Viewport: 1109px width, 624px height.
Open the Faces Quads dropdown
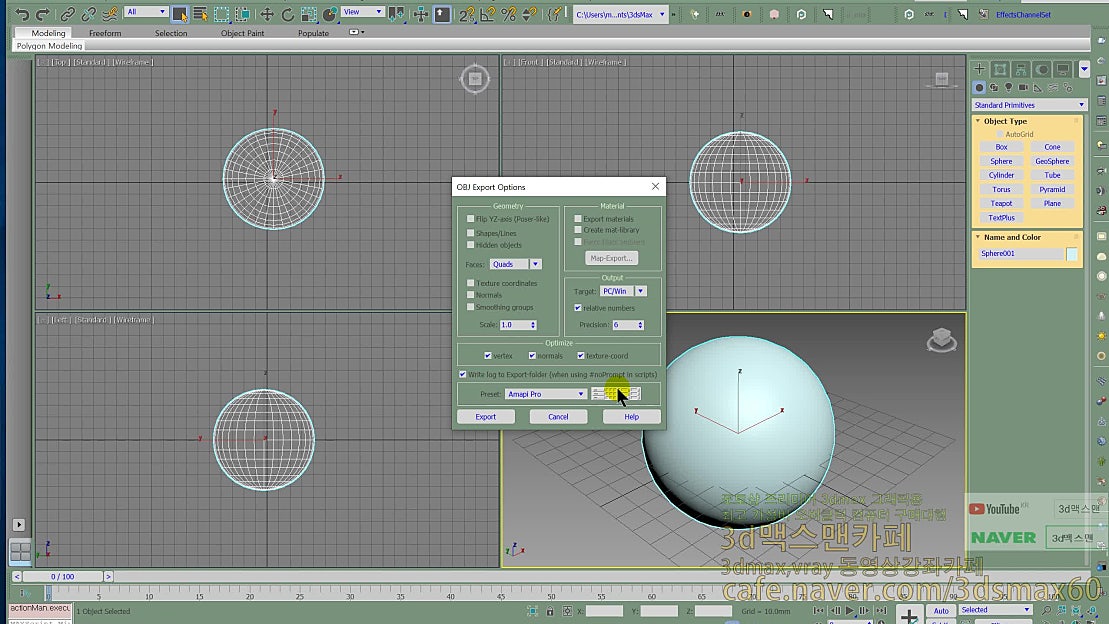click(x=537, y=264)
